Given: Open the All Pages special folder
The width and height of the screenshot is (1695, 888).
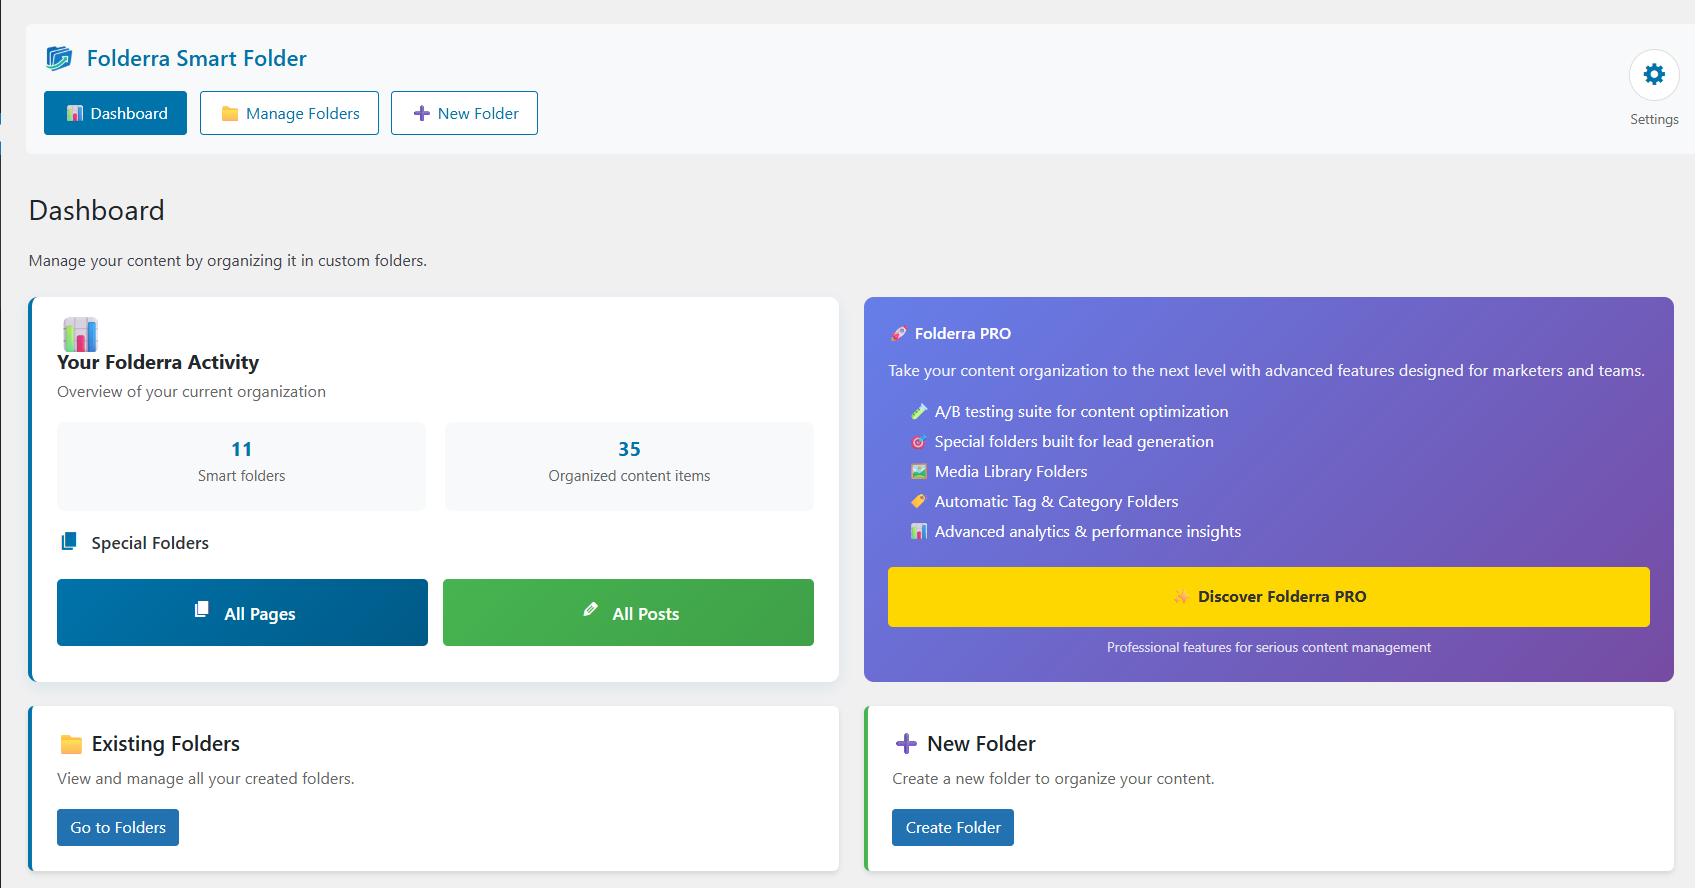Looking at the screenshot, I should tap(242, 612).
